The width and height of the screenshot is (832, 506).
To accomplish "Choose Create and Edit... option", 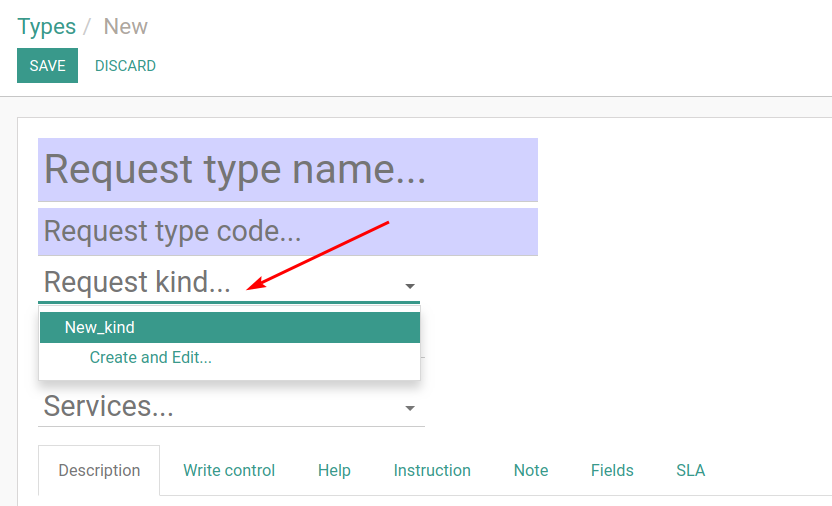I will (x=150, y=357).
